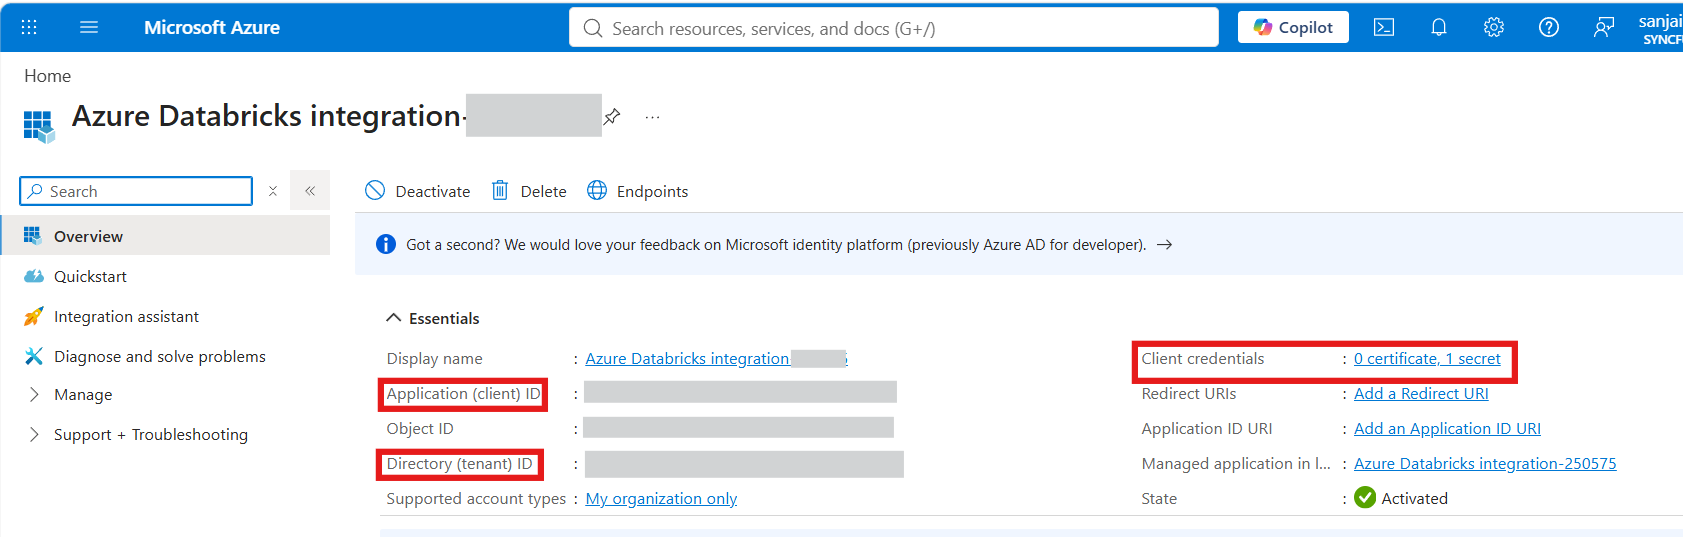Click the info icon in feedback banner
1683x537 pixels.
tap(385, 244)
